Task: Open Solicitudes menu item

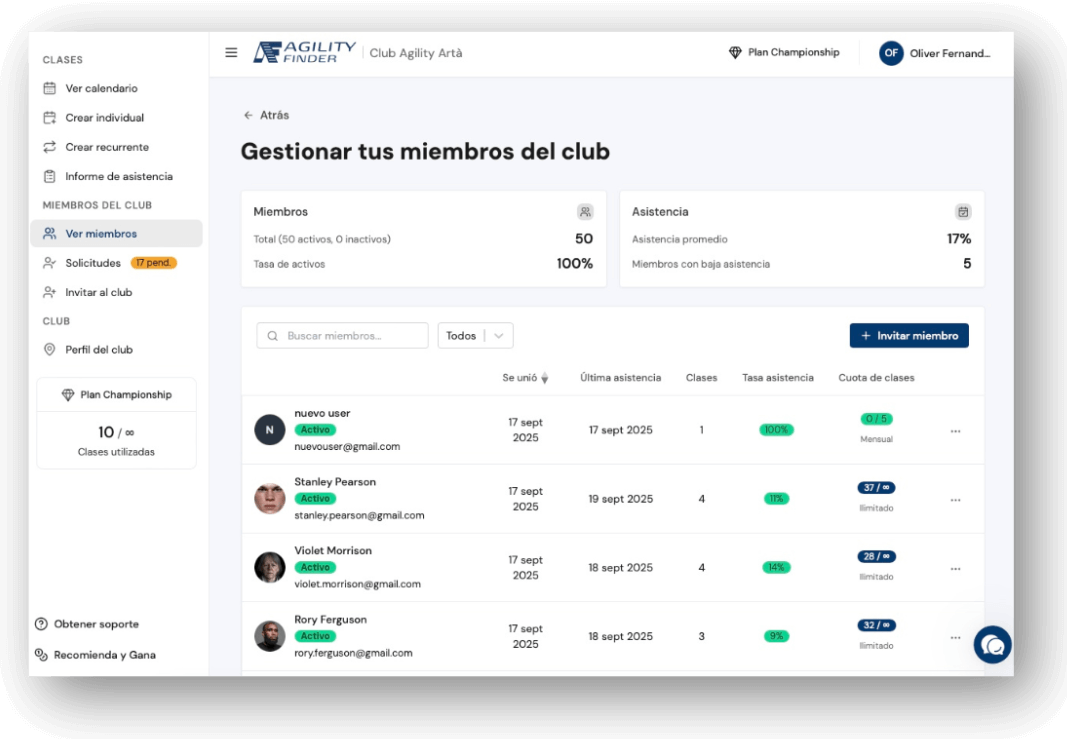Action: (116, 263)
